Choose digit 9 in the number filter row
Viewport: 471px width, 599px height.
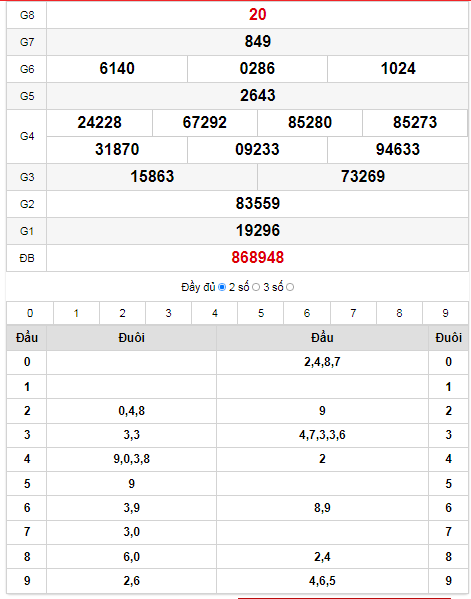click(x=445, y=313)
